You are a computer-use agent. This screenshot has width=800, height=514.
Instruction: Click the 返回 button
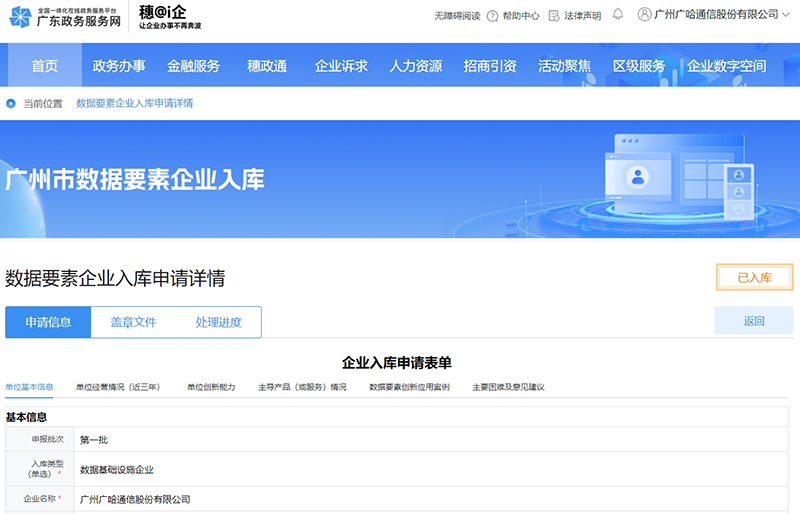753,321
